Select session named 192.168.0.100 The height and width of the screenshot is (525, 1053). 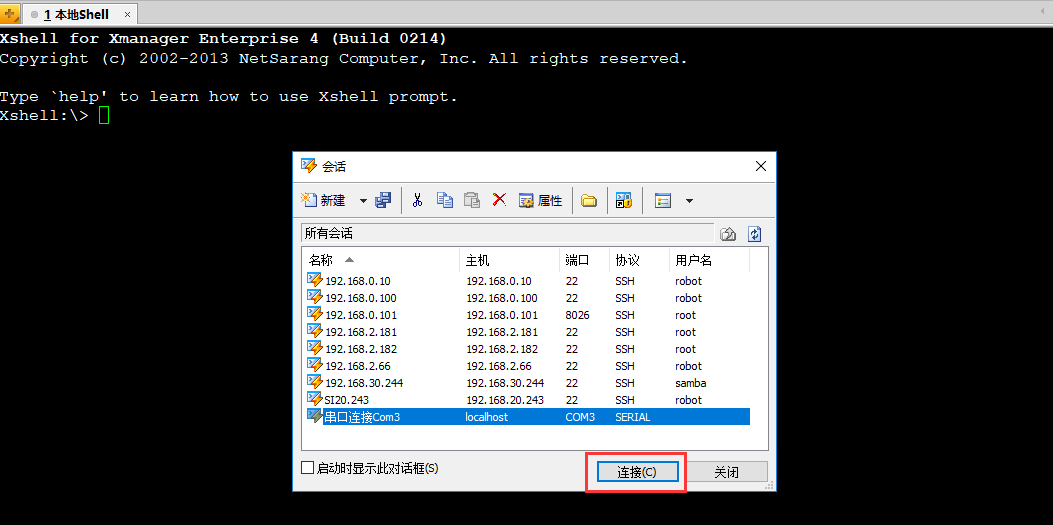pyautogui.click(x=361, y=298)
